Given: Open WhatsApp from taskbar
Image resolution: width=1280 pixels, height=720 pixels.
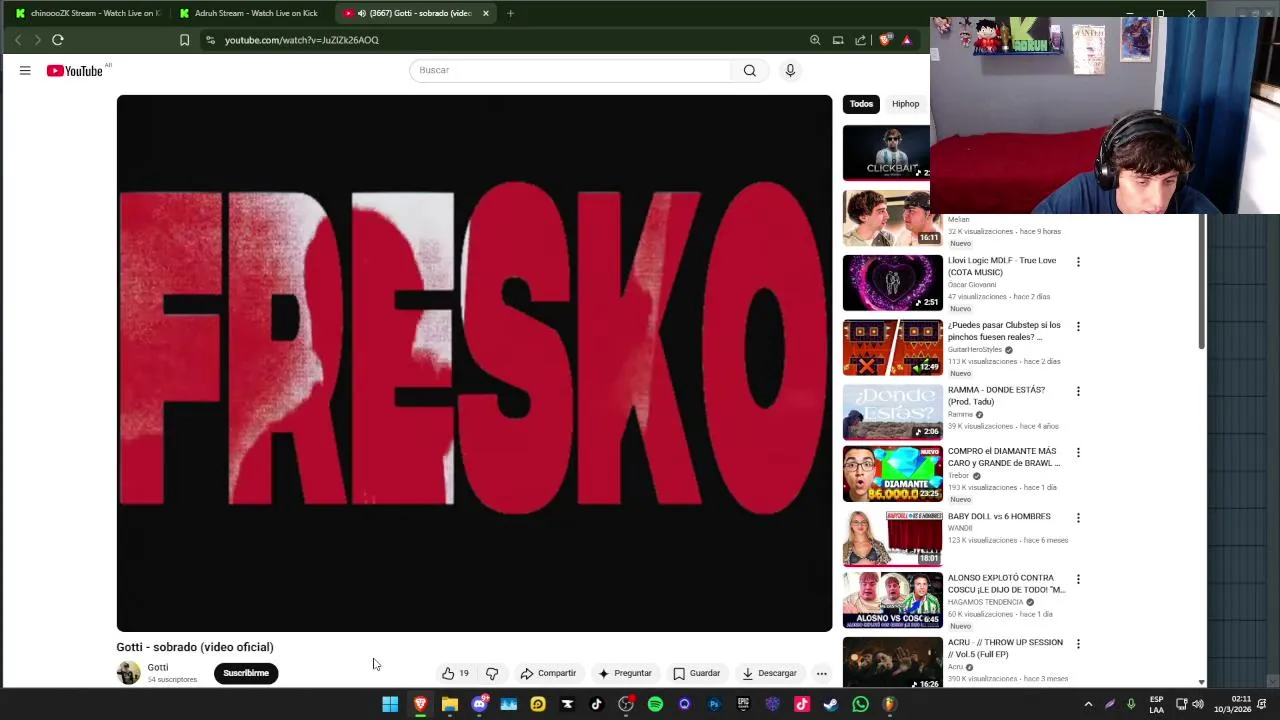Looking at the screenshot, I should click(860, 704).
